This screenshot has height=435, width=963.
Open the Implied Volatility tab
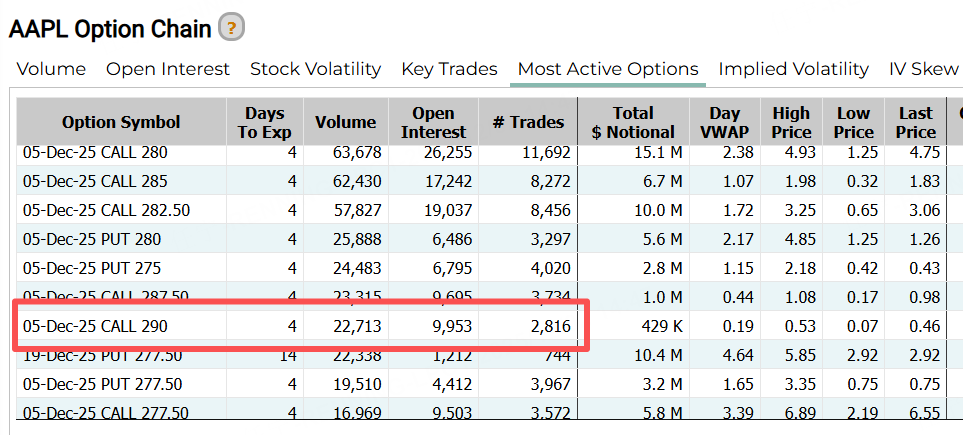click(x=793, y=69)
